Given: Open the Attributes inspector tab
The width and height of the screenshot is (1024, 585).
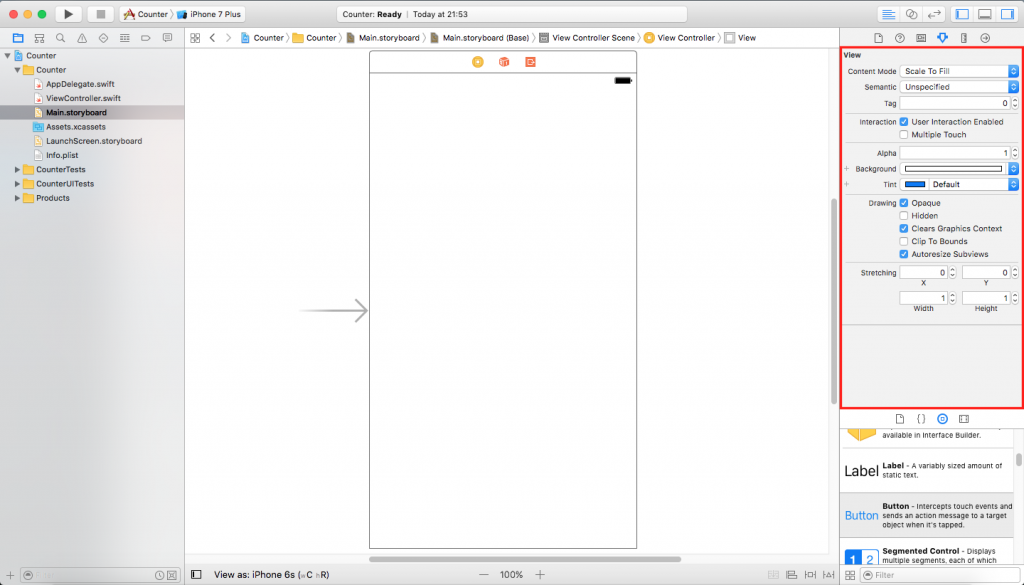Looking at the screenshot, I should [x=942, y=38].
